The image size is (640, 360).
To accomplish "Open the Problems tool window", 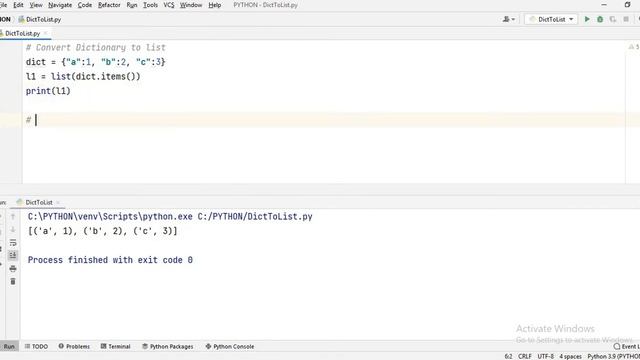I will click(x=74, y=347).
